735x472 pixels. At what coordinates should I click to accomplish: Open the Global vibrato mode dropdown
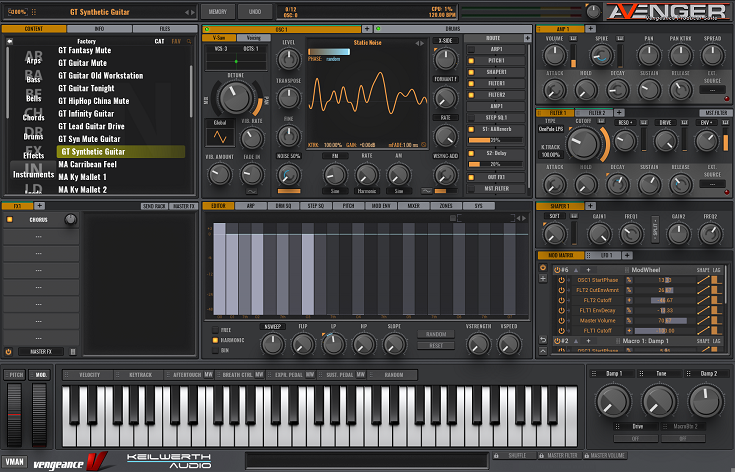[220, 123]
